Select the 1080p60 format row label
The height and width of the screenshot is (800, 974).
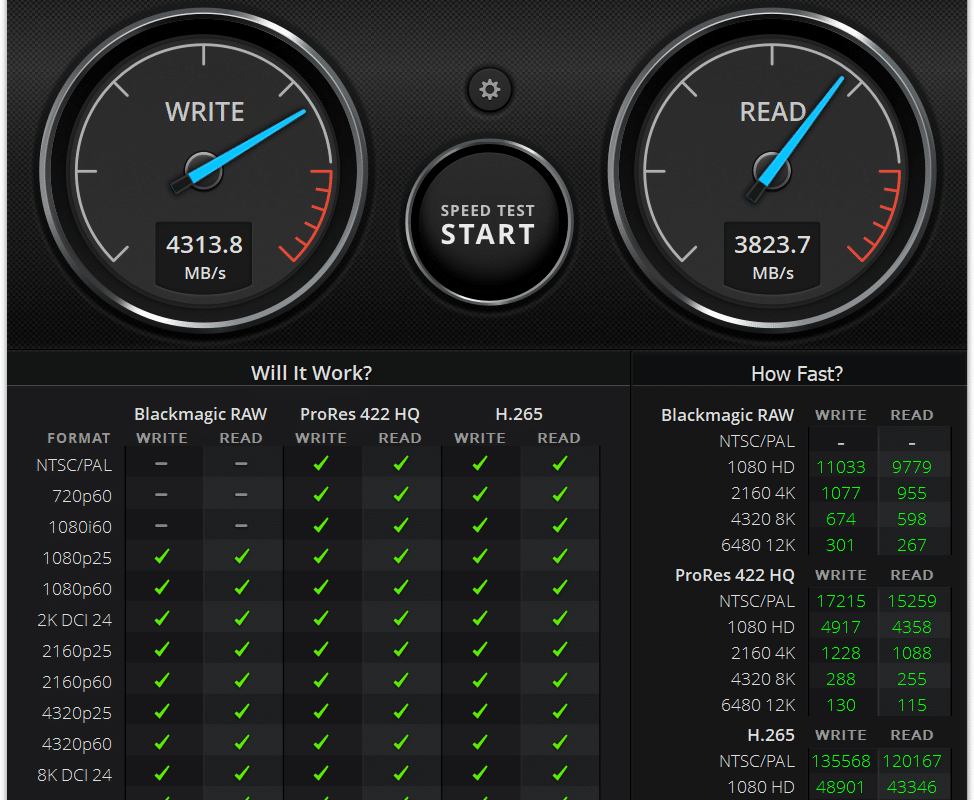77,589
